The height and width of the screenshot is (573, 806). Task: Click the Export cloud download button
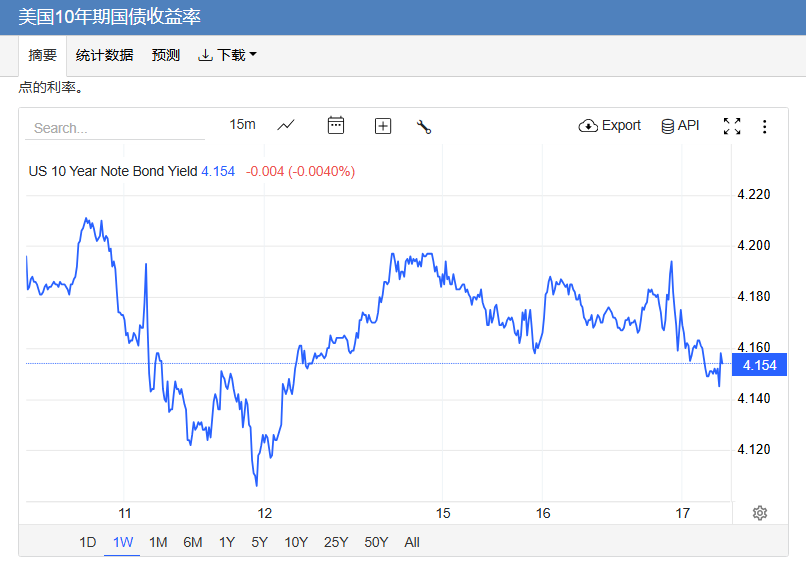(x=610, y=125)
